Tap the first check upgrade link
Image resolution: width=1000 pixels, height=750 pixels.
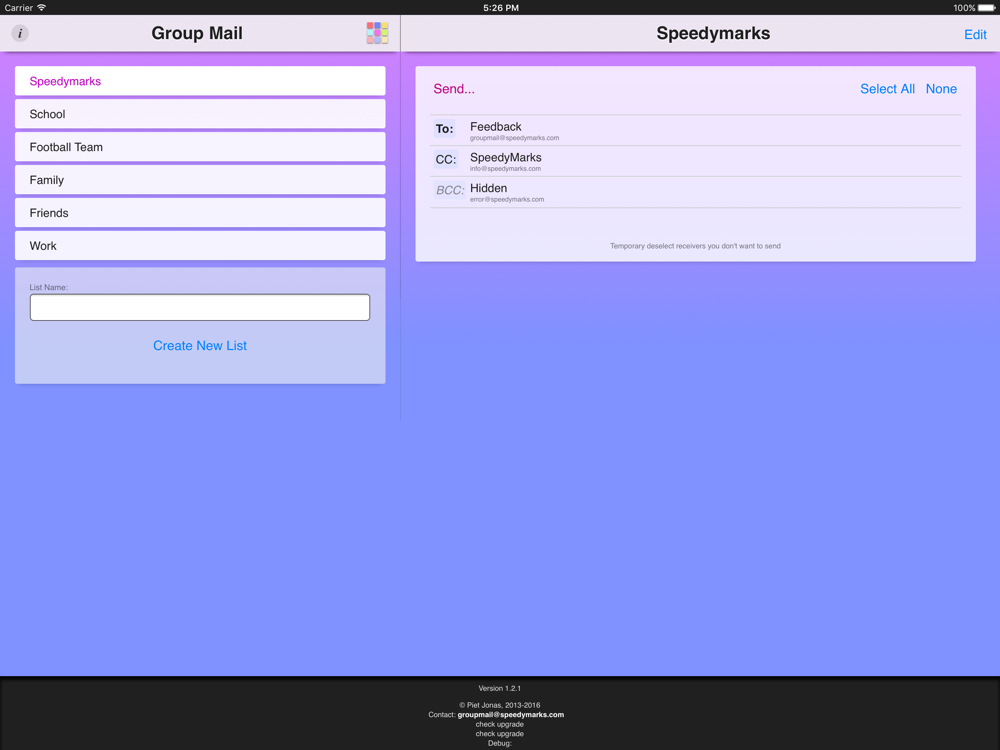tap(499, 724)
